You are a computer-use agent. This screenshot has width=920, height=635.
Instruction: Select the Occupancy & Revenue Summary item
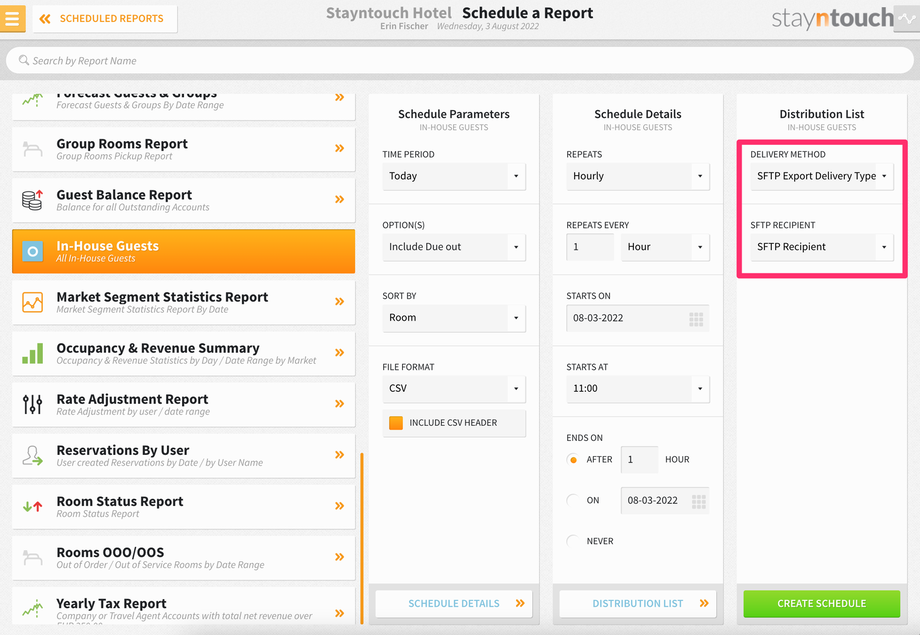tap(184, 353)
